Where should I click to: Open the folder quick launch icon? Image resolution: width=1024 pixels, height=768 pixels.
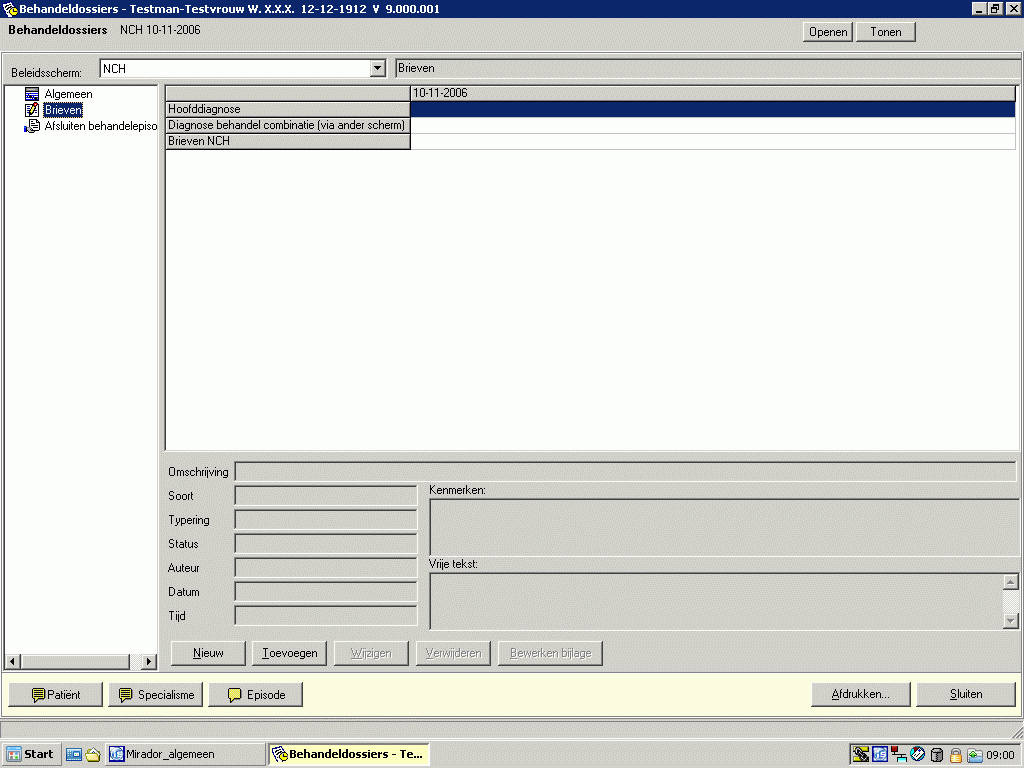pyautogui.click(x=93, y=755)
